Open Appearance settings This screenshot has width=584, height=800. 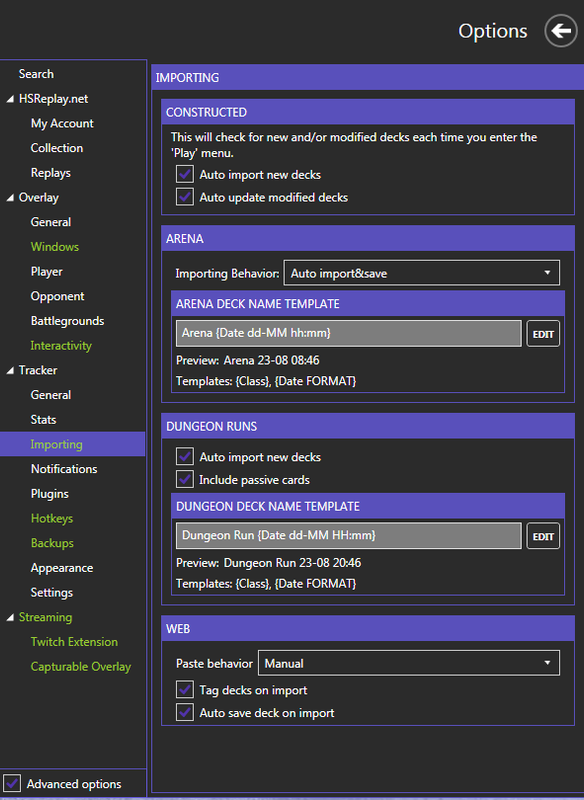(62, 568)
